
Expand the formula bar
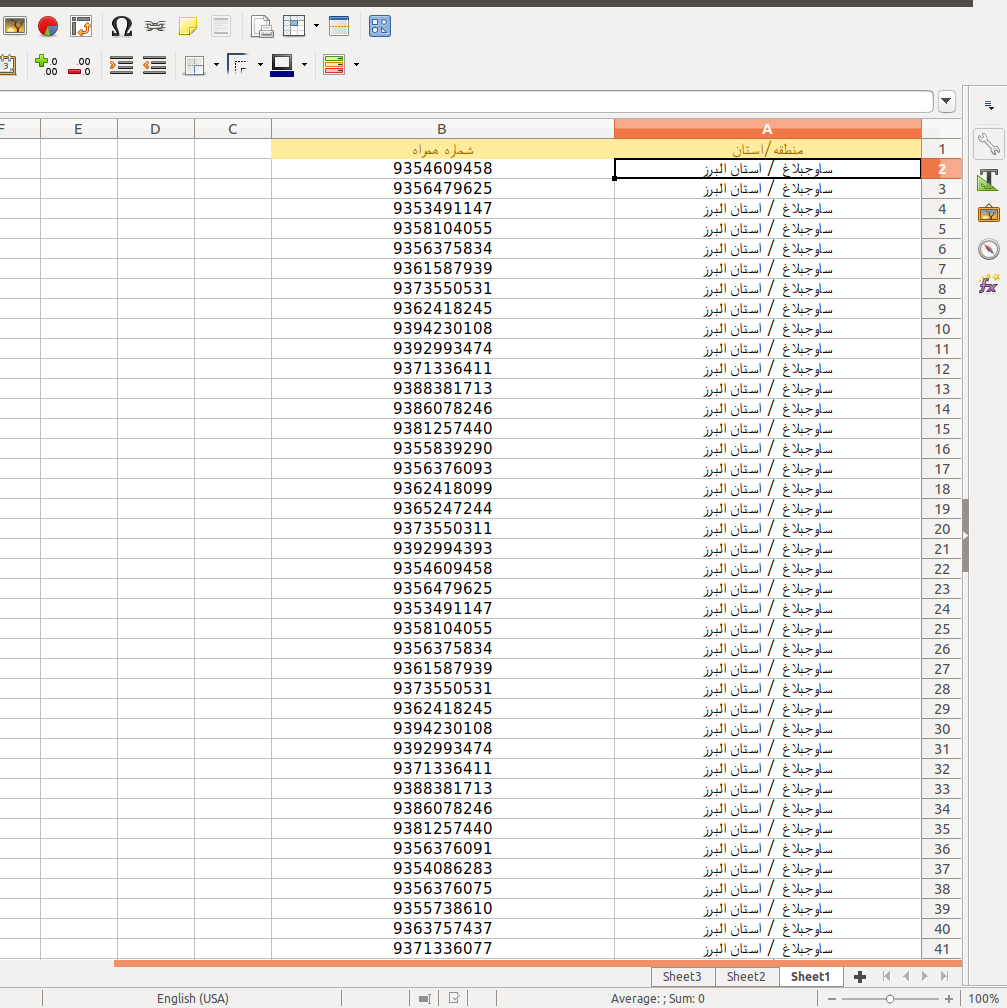pyautogui.click(x=946, y=101)
